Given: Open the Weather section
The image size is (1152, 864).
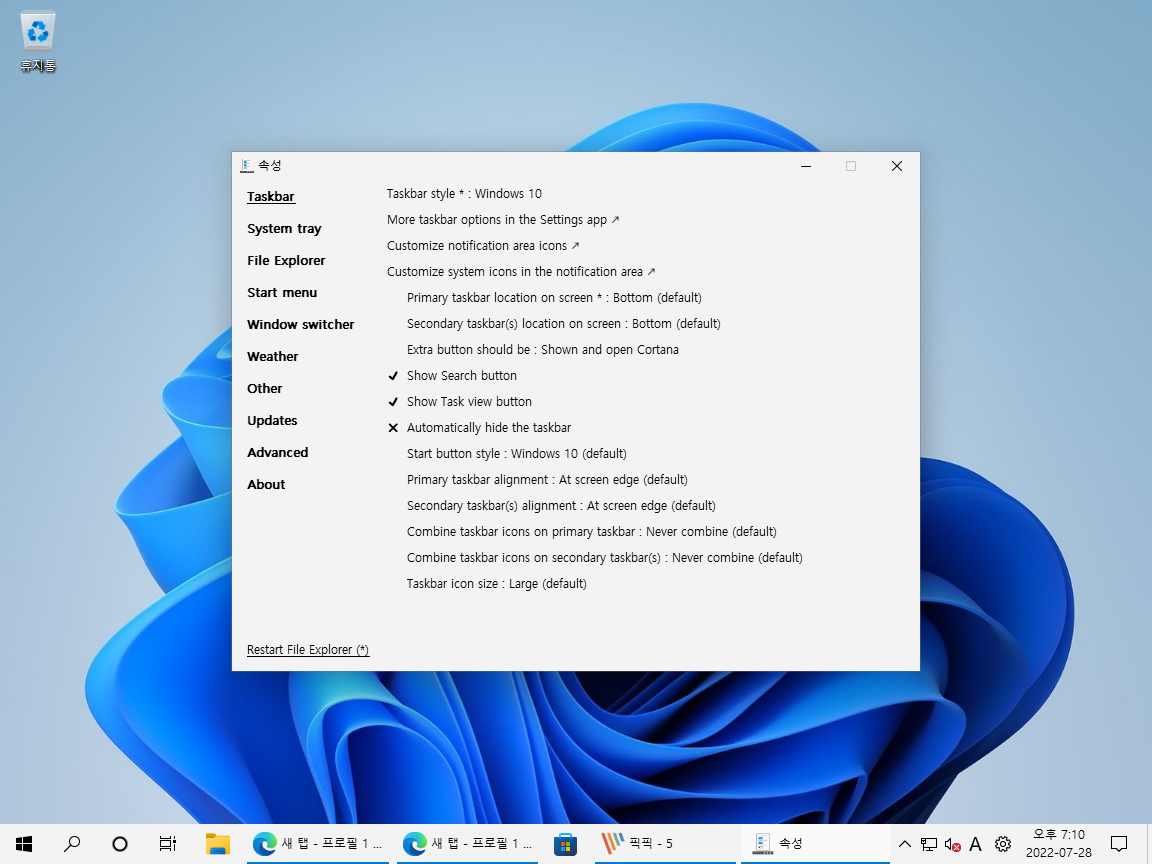Looking at the screenshot, I should pyautogui.click(x=273, y=356).
